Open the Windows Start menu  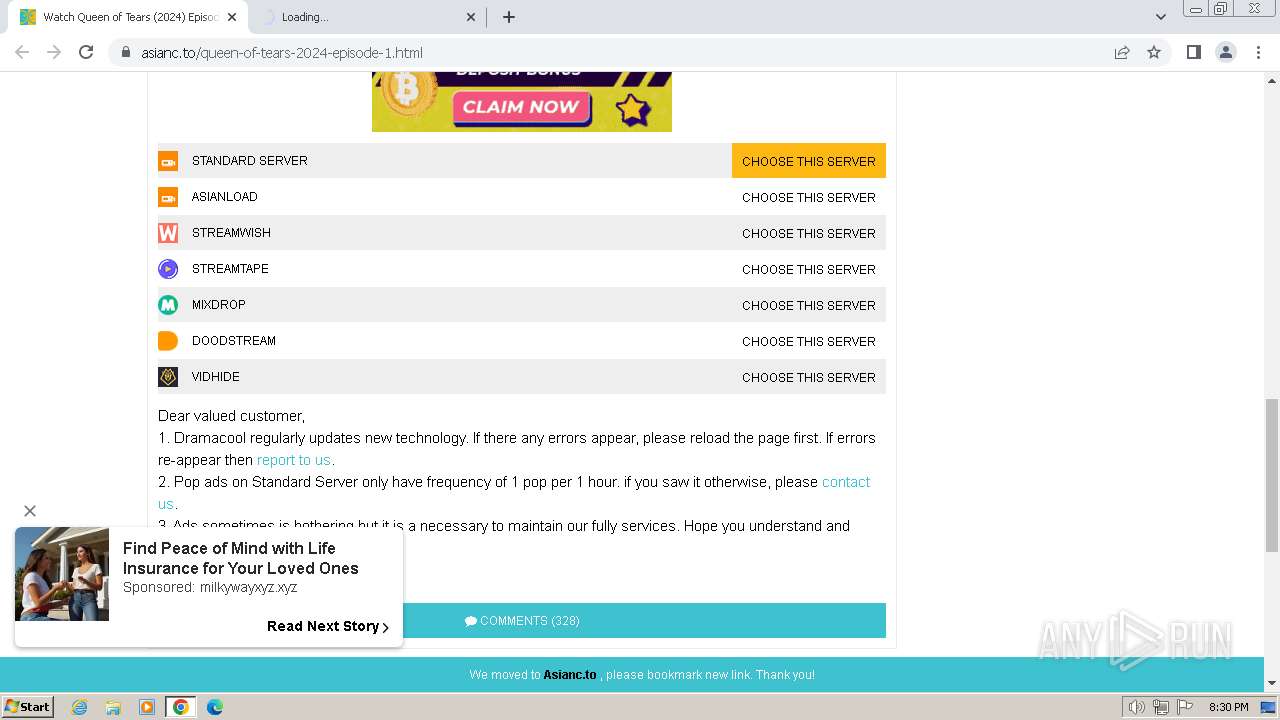pos(28,707)
